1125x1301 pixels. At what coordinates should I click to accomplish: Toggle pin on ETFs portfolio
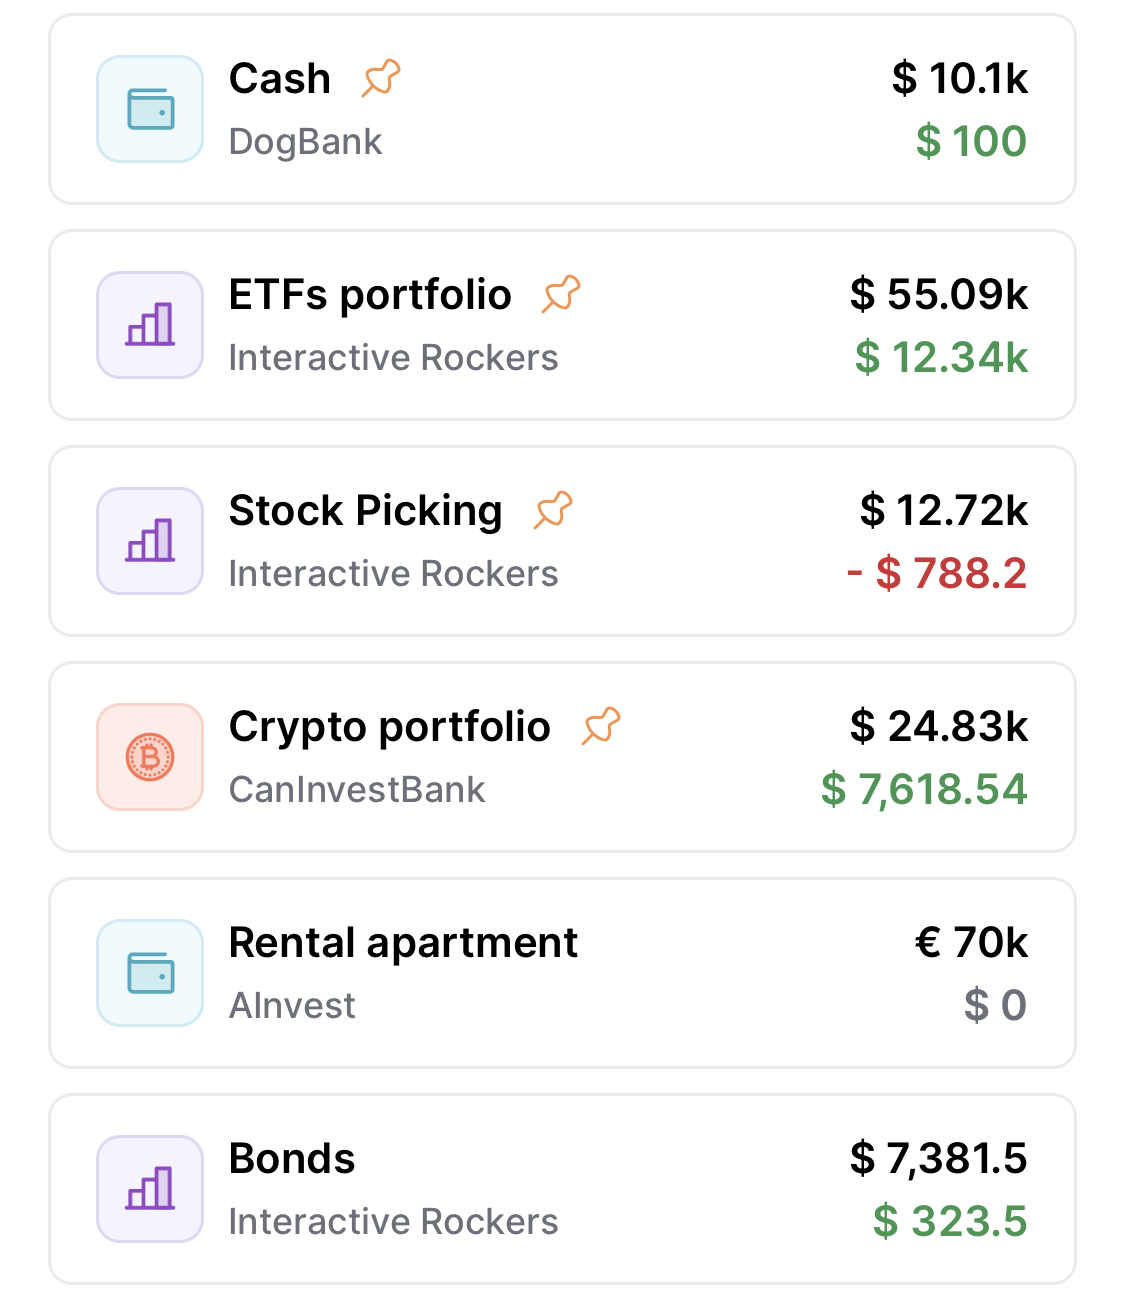click(x=561, y=294)
